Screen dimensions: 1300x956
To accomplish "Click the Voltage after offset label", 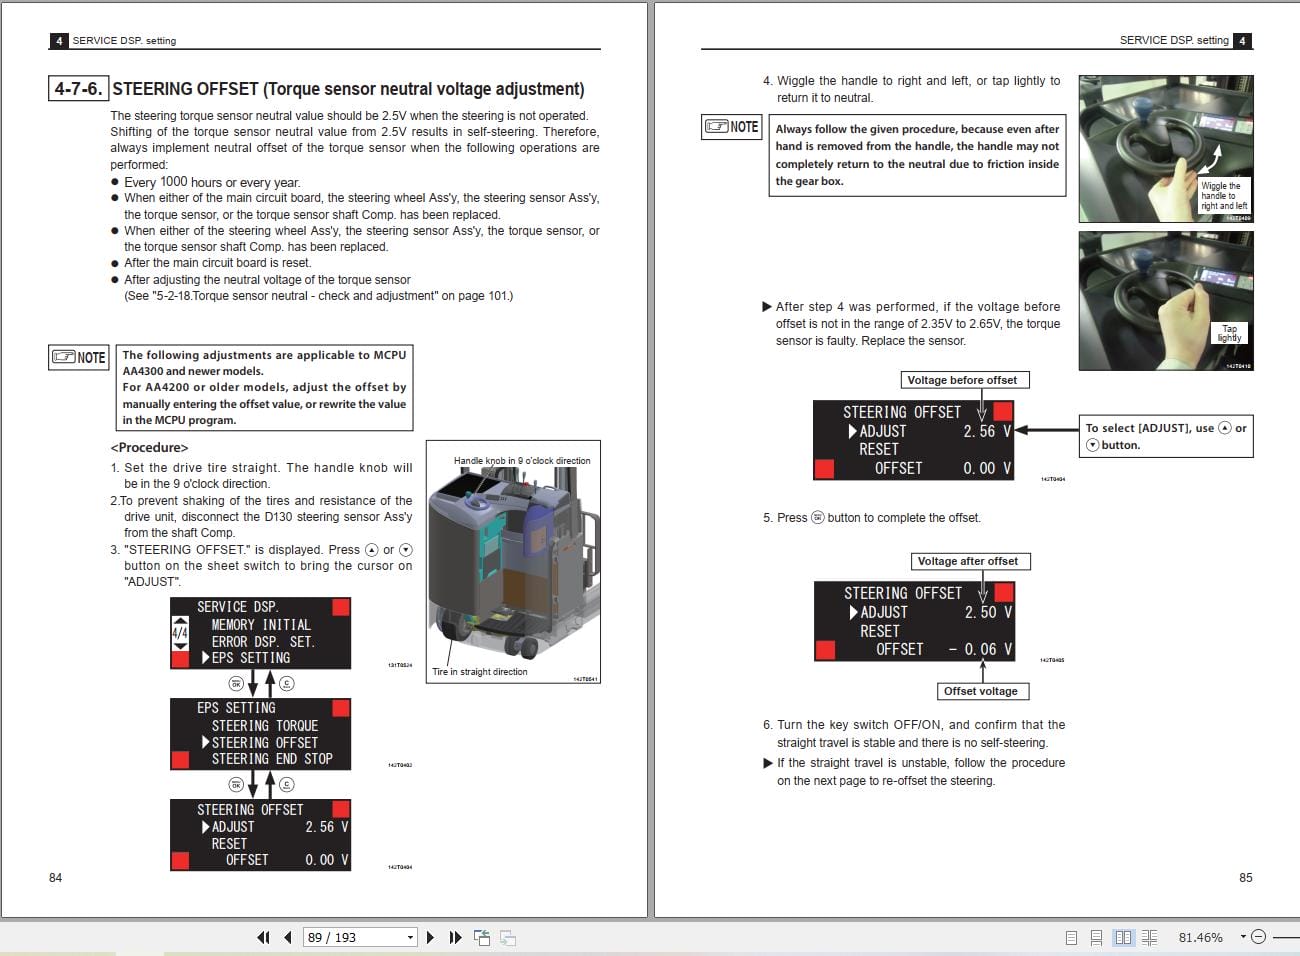I will [968, 561].
